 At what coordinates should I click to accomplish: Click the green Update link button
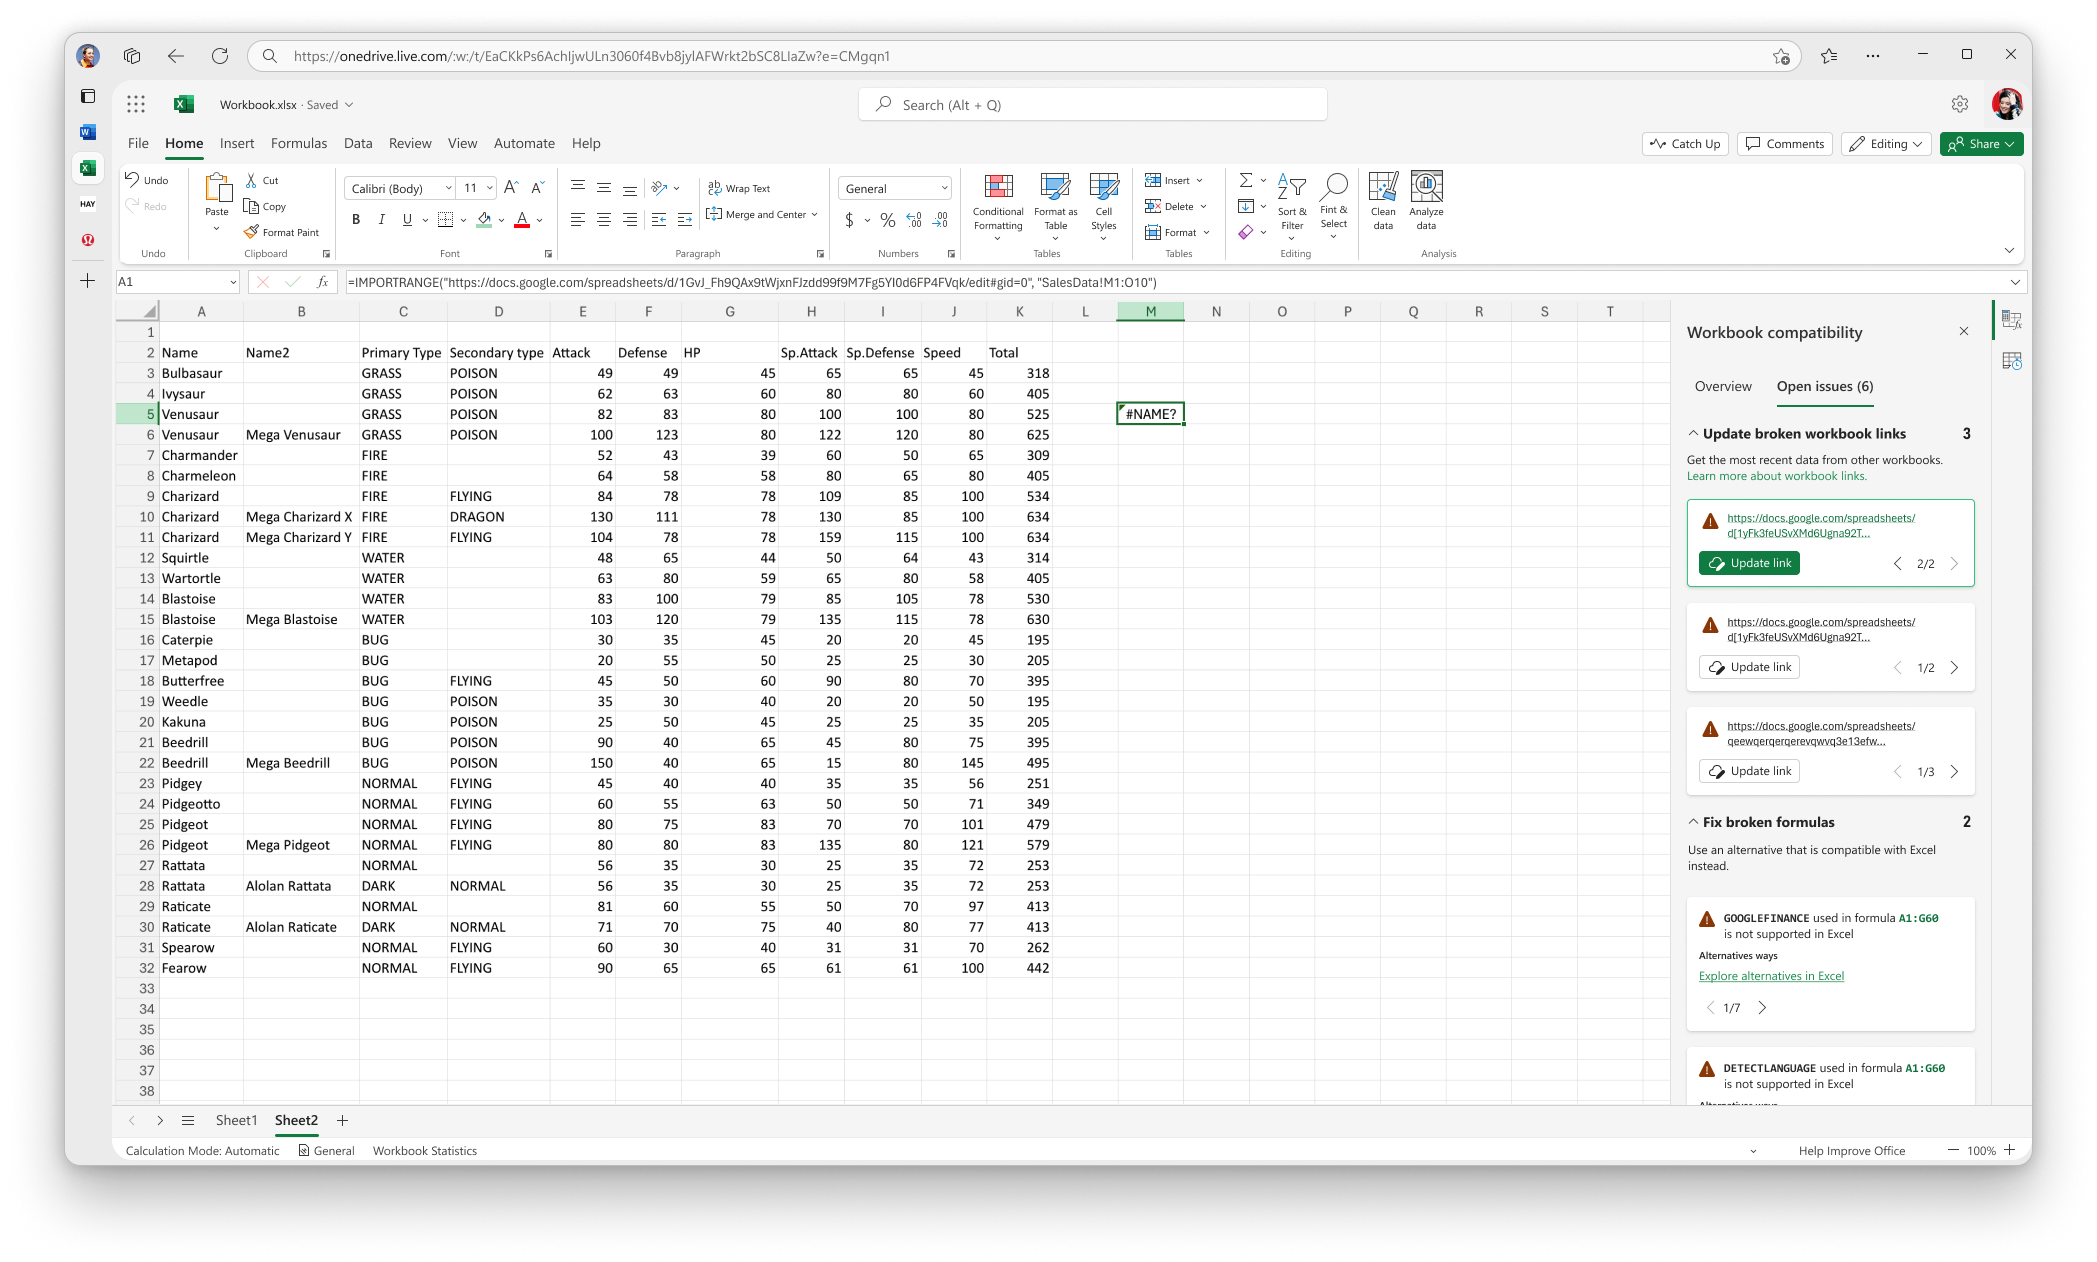tap(1749, 564)
